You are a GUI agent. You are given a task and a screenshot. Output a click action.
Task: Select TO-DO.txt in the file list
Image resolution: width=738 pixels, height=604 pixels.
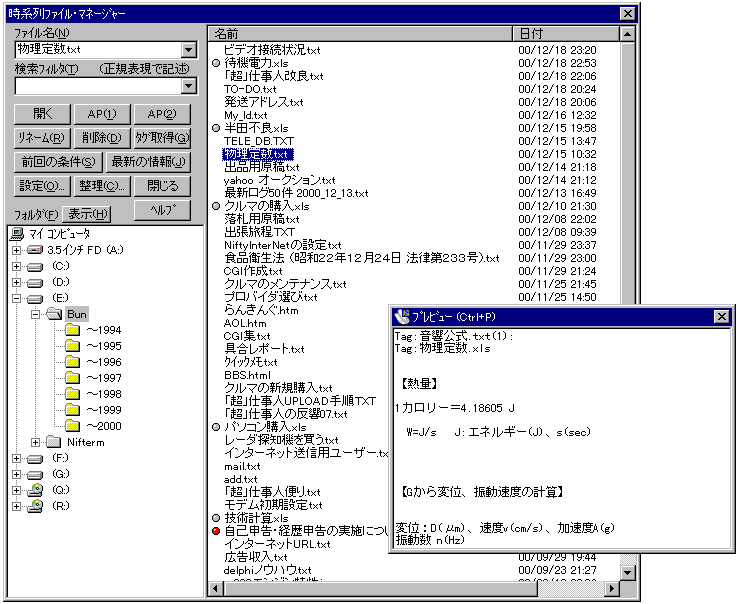click(x=250, y=89)
